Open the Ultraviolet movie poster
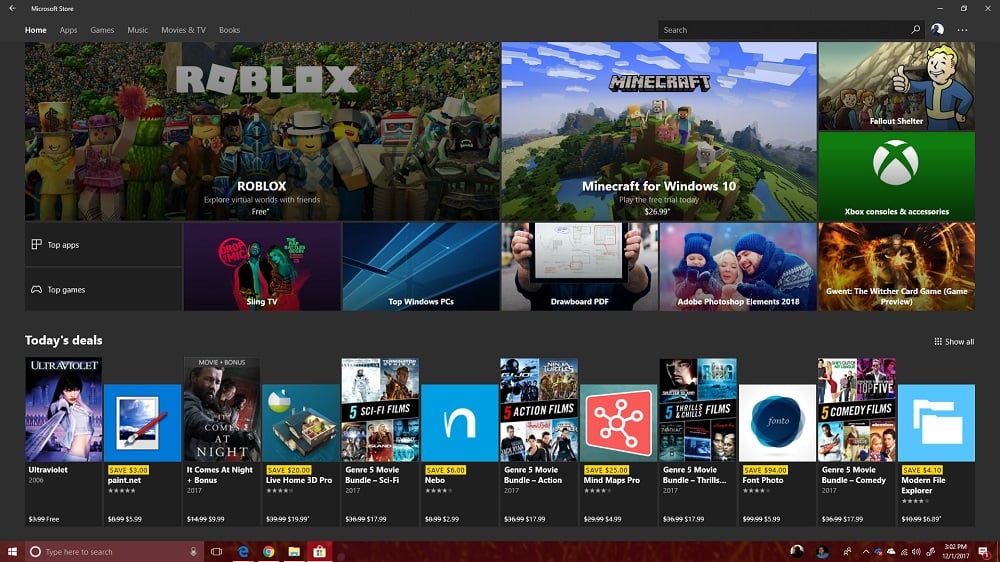The height and width of the screenshot is (562, 1000). tap(64, 409)
